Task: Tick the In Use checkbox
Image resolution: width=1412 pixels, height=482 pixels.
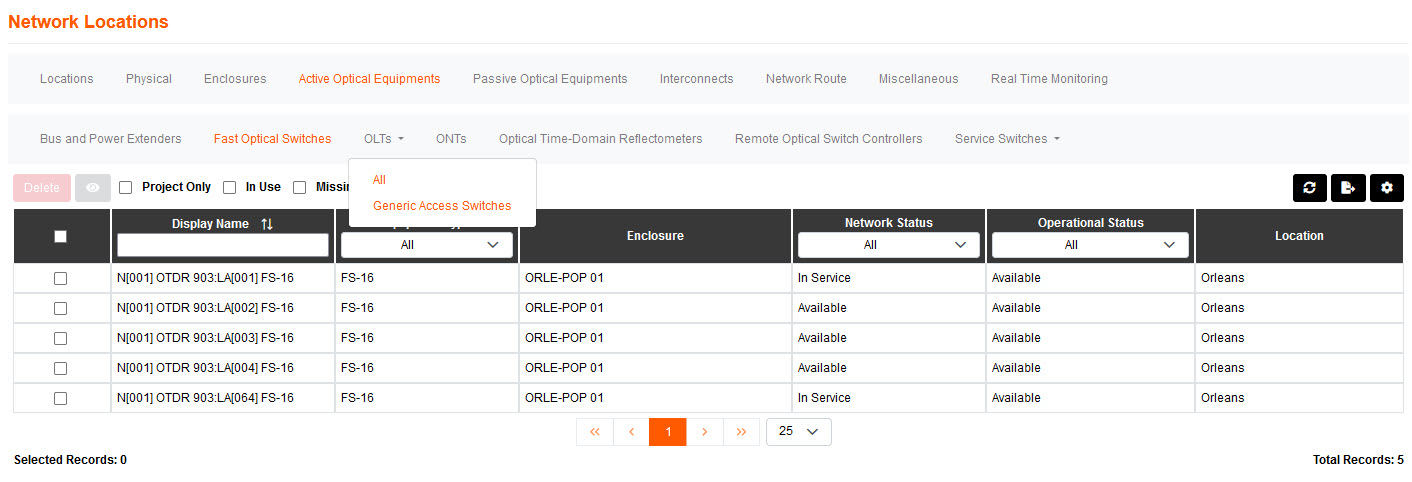Action: pos(229,187)
